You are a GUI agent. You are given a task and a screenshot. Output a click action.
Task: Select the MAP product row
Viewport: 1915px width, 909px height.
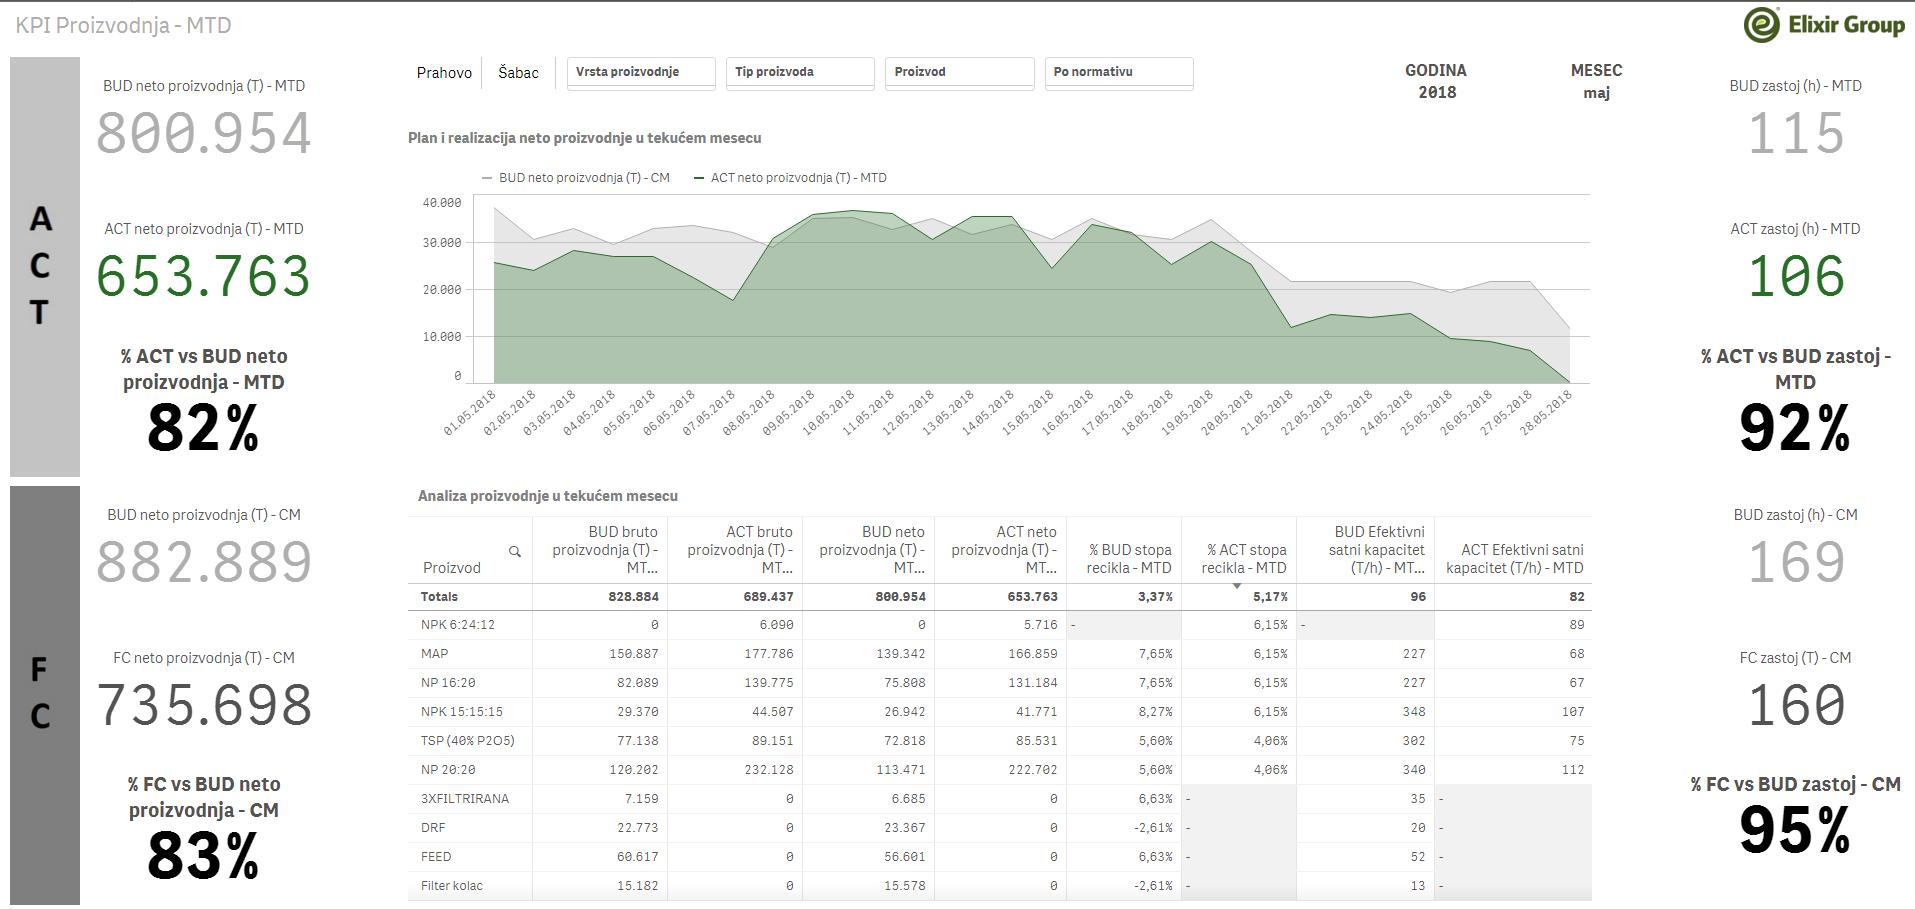click(999, 654)
